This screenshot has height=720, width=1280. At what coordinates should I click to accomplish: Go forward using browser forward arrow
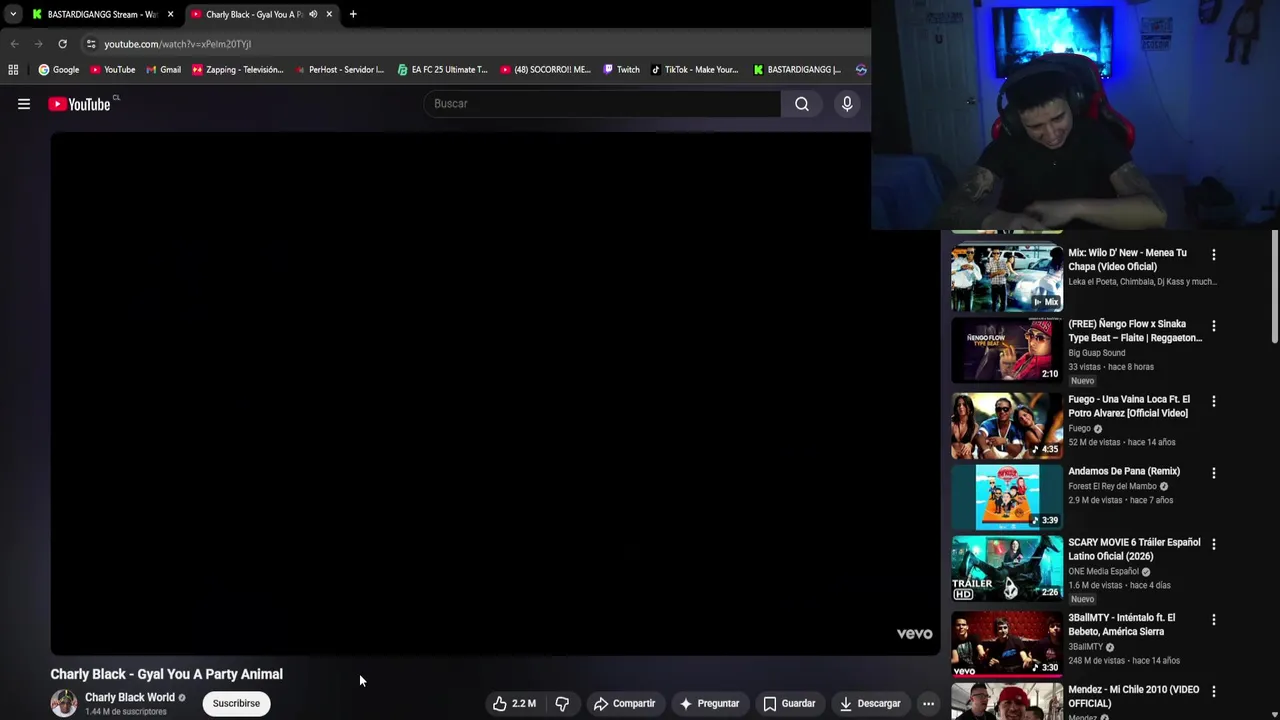pos(38,44)
